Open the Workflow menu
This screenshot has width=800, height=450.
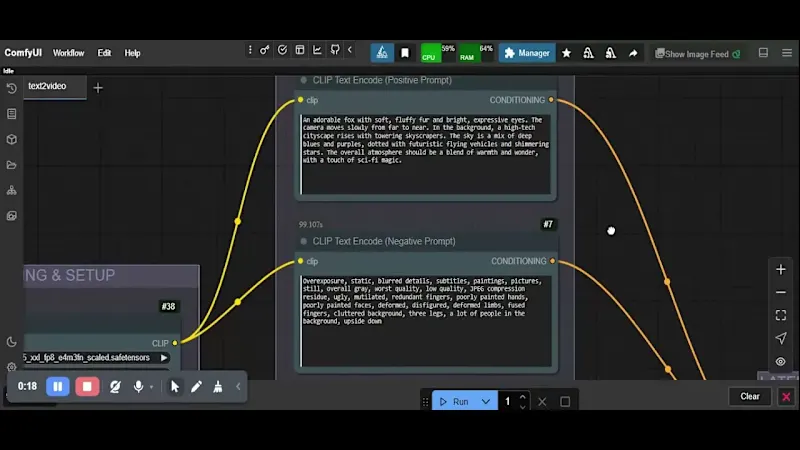pyautogui.click(x=68, y=53)
